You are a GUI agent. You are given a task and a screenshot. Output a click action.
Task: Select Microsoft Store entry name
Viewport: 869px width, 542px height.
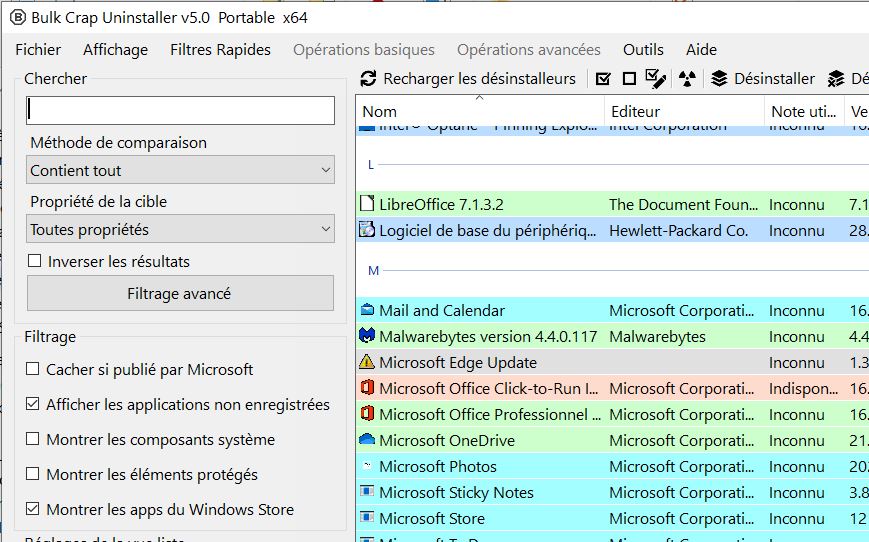tap(432, 519)
